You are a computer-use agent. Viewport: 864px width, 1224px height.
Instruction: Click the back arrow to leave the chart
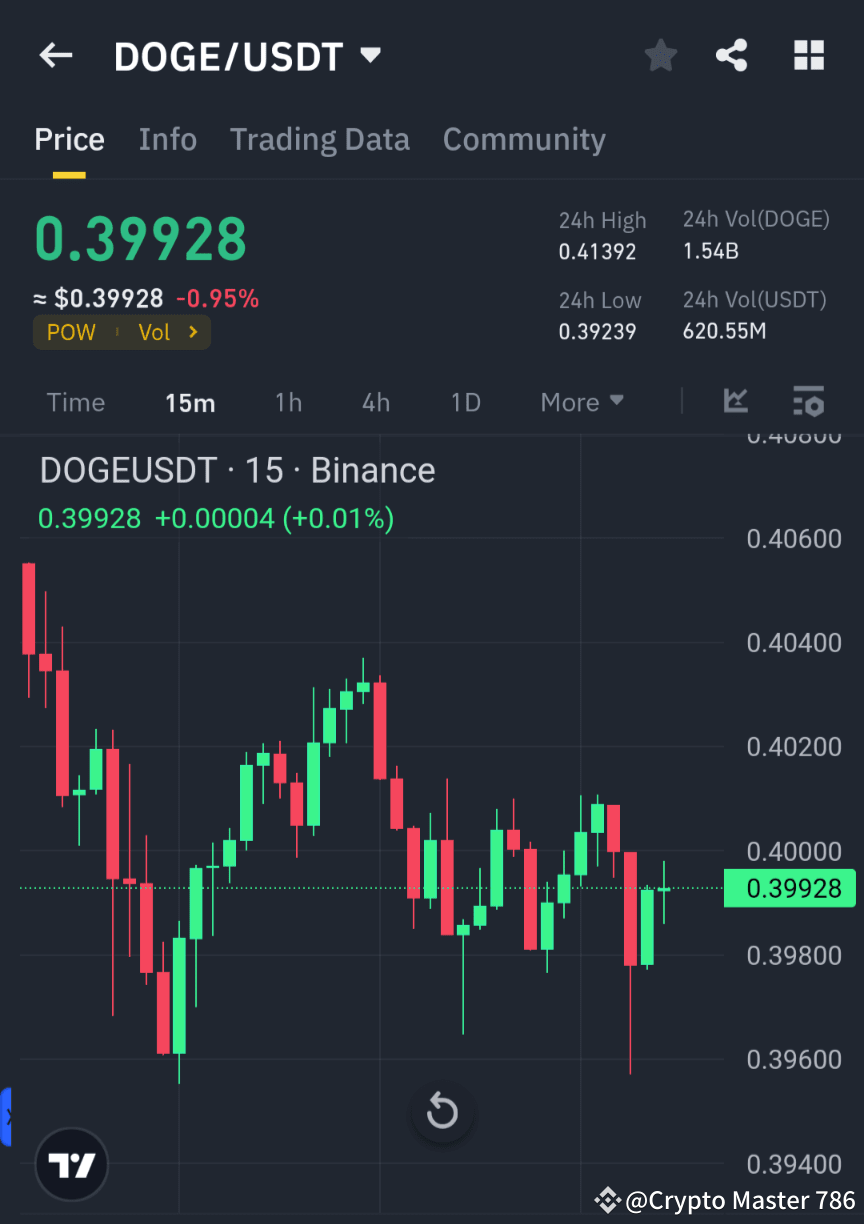(x=55, y=55)
